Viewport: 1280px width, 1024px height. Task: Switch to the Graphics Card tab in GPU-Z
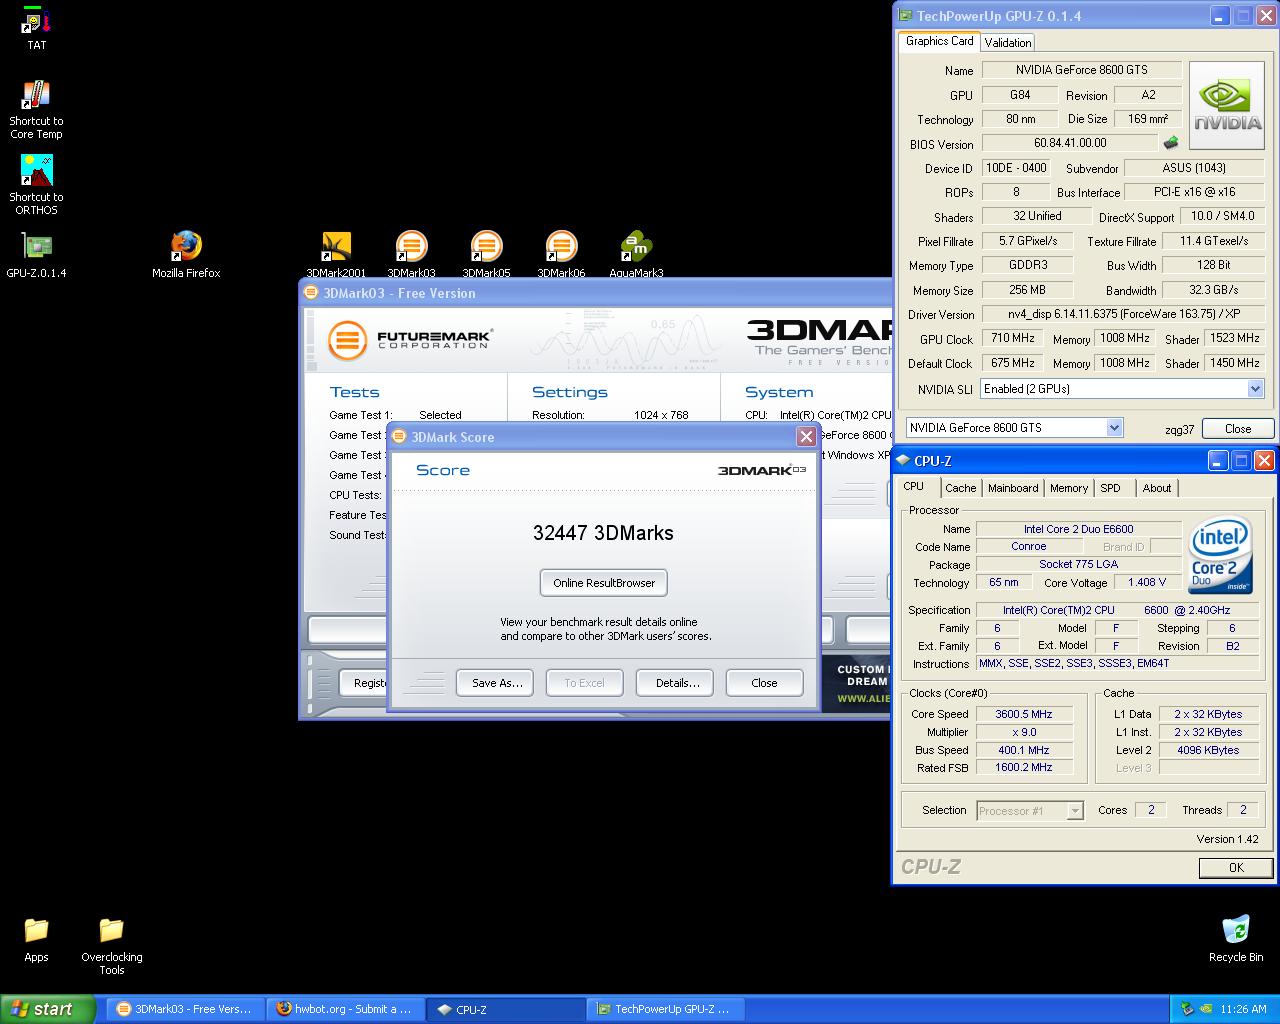[x=939, y=41]
